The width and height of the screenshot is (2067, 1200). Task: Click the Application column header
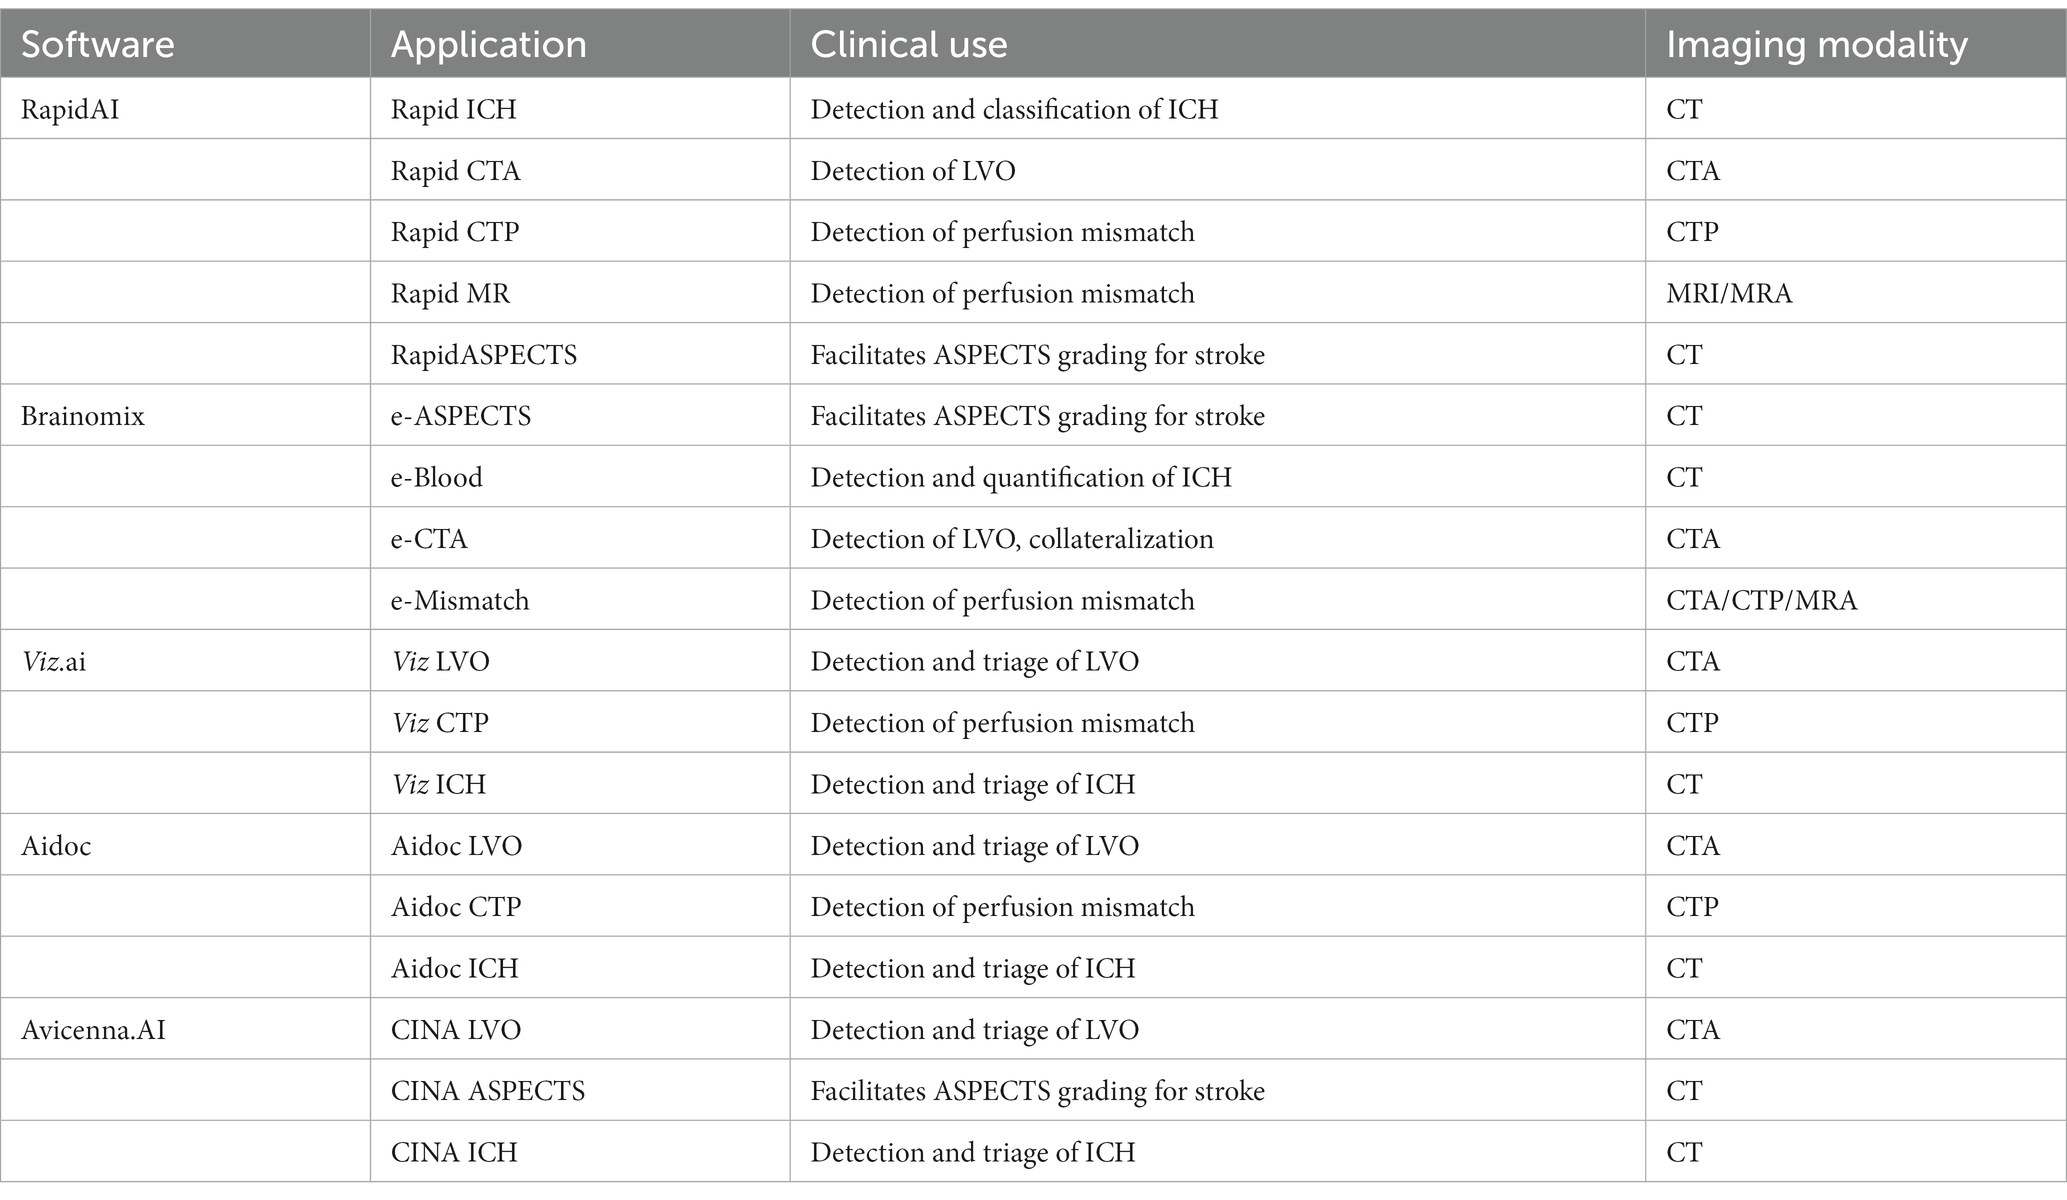(580, 44)
